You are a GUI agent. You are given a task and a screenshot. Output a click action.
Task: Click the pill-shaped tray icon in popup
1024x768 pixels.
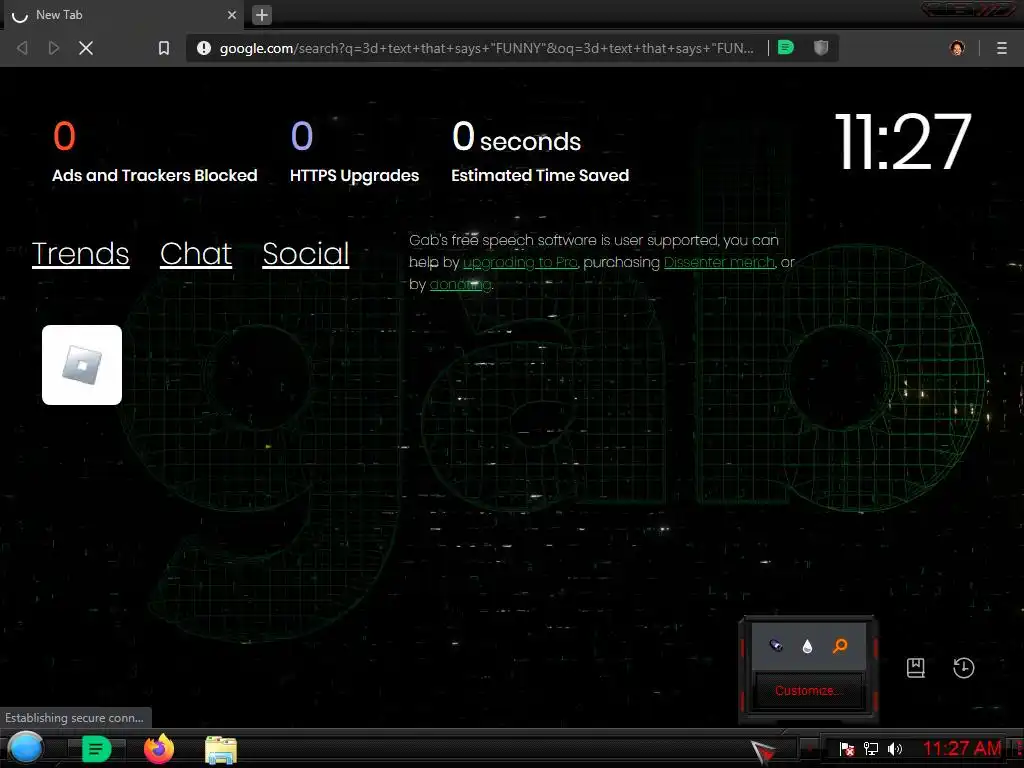(x=775, y=645)
